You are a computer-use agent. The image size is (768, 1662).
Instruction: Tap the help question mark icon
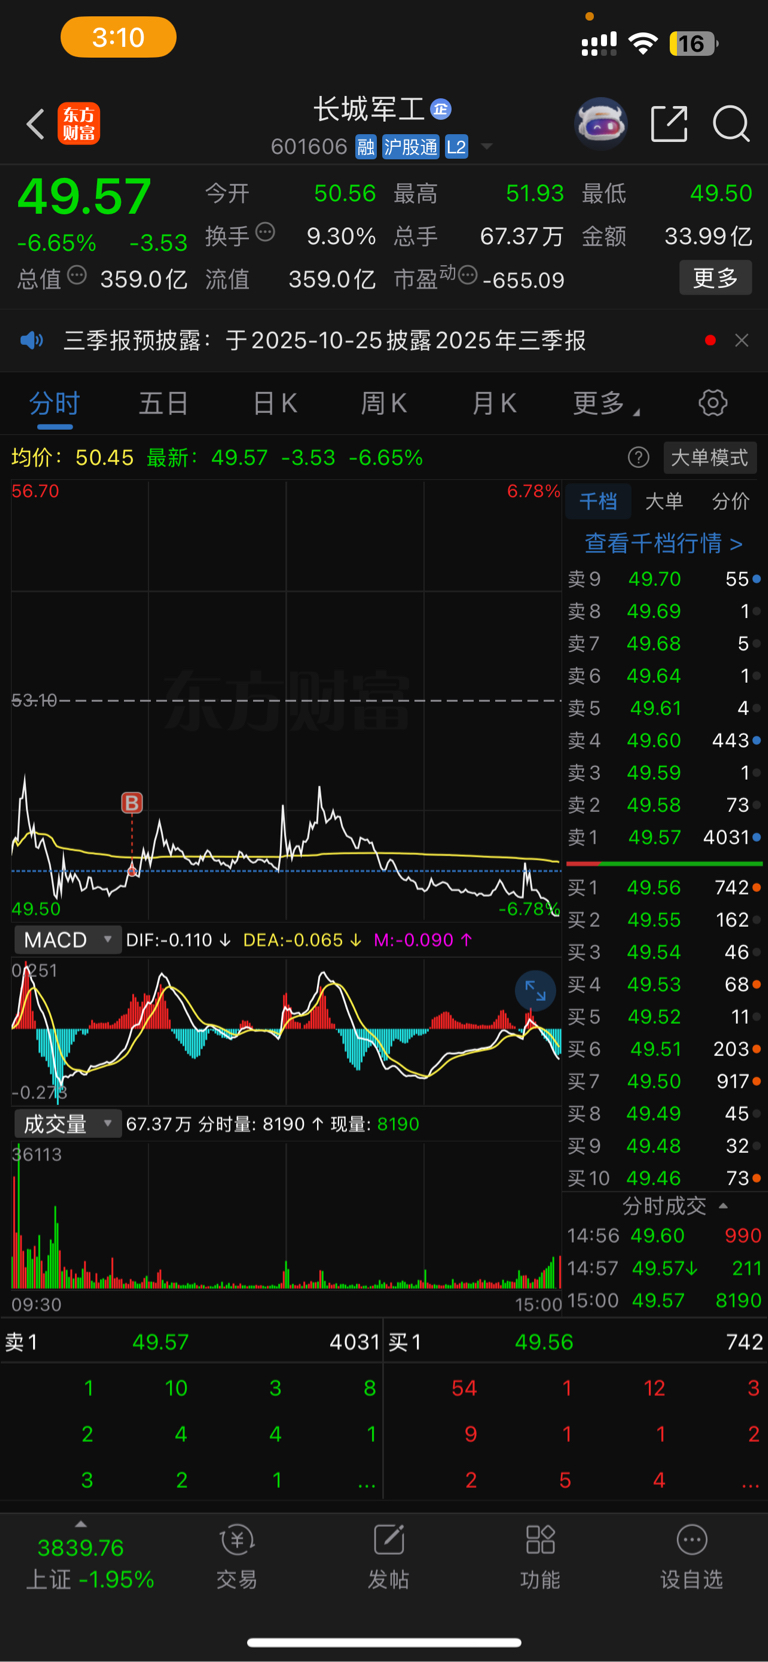[638, 458]
